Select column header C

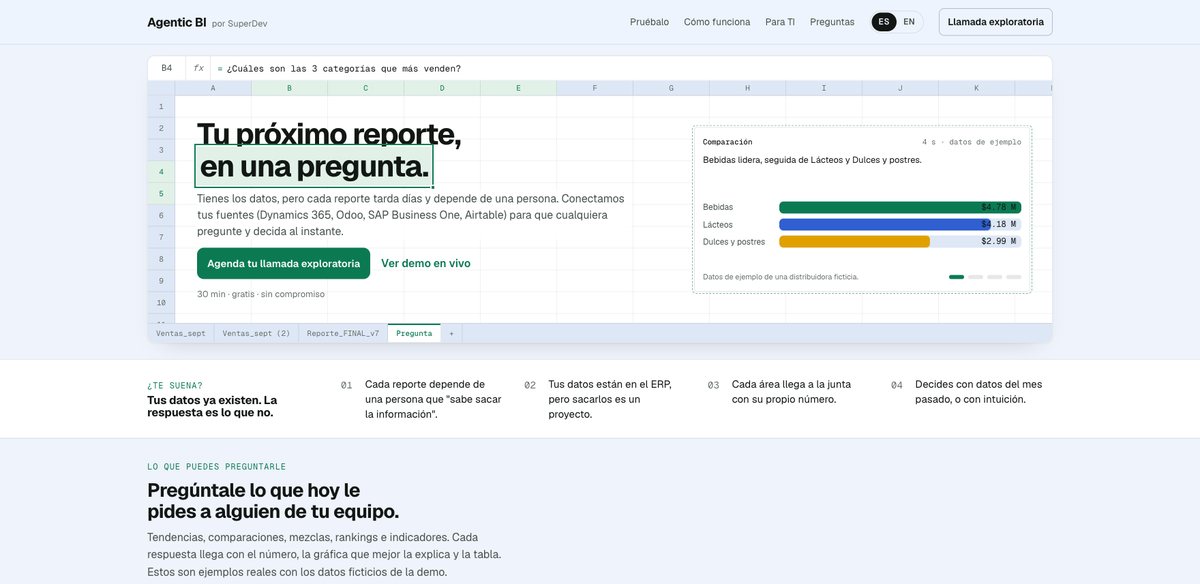click(365, 88)
